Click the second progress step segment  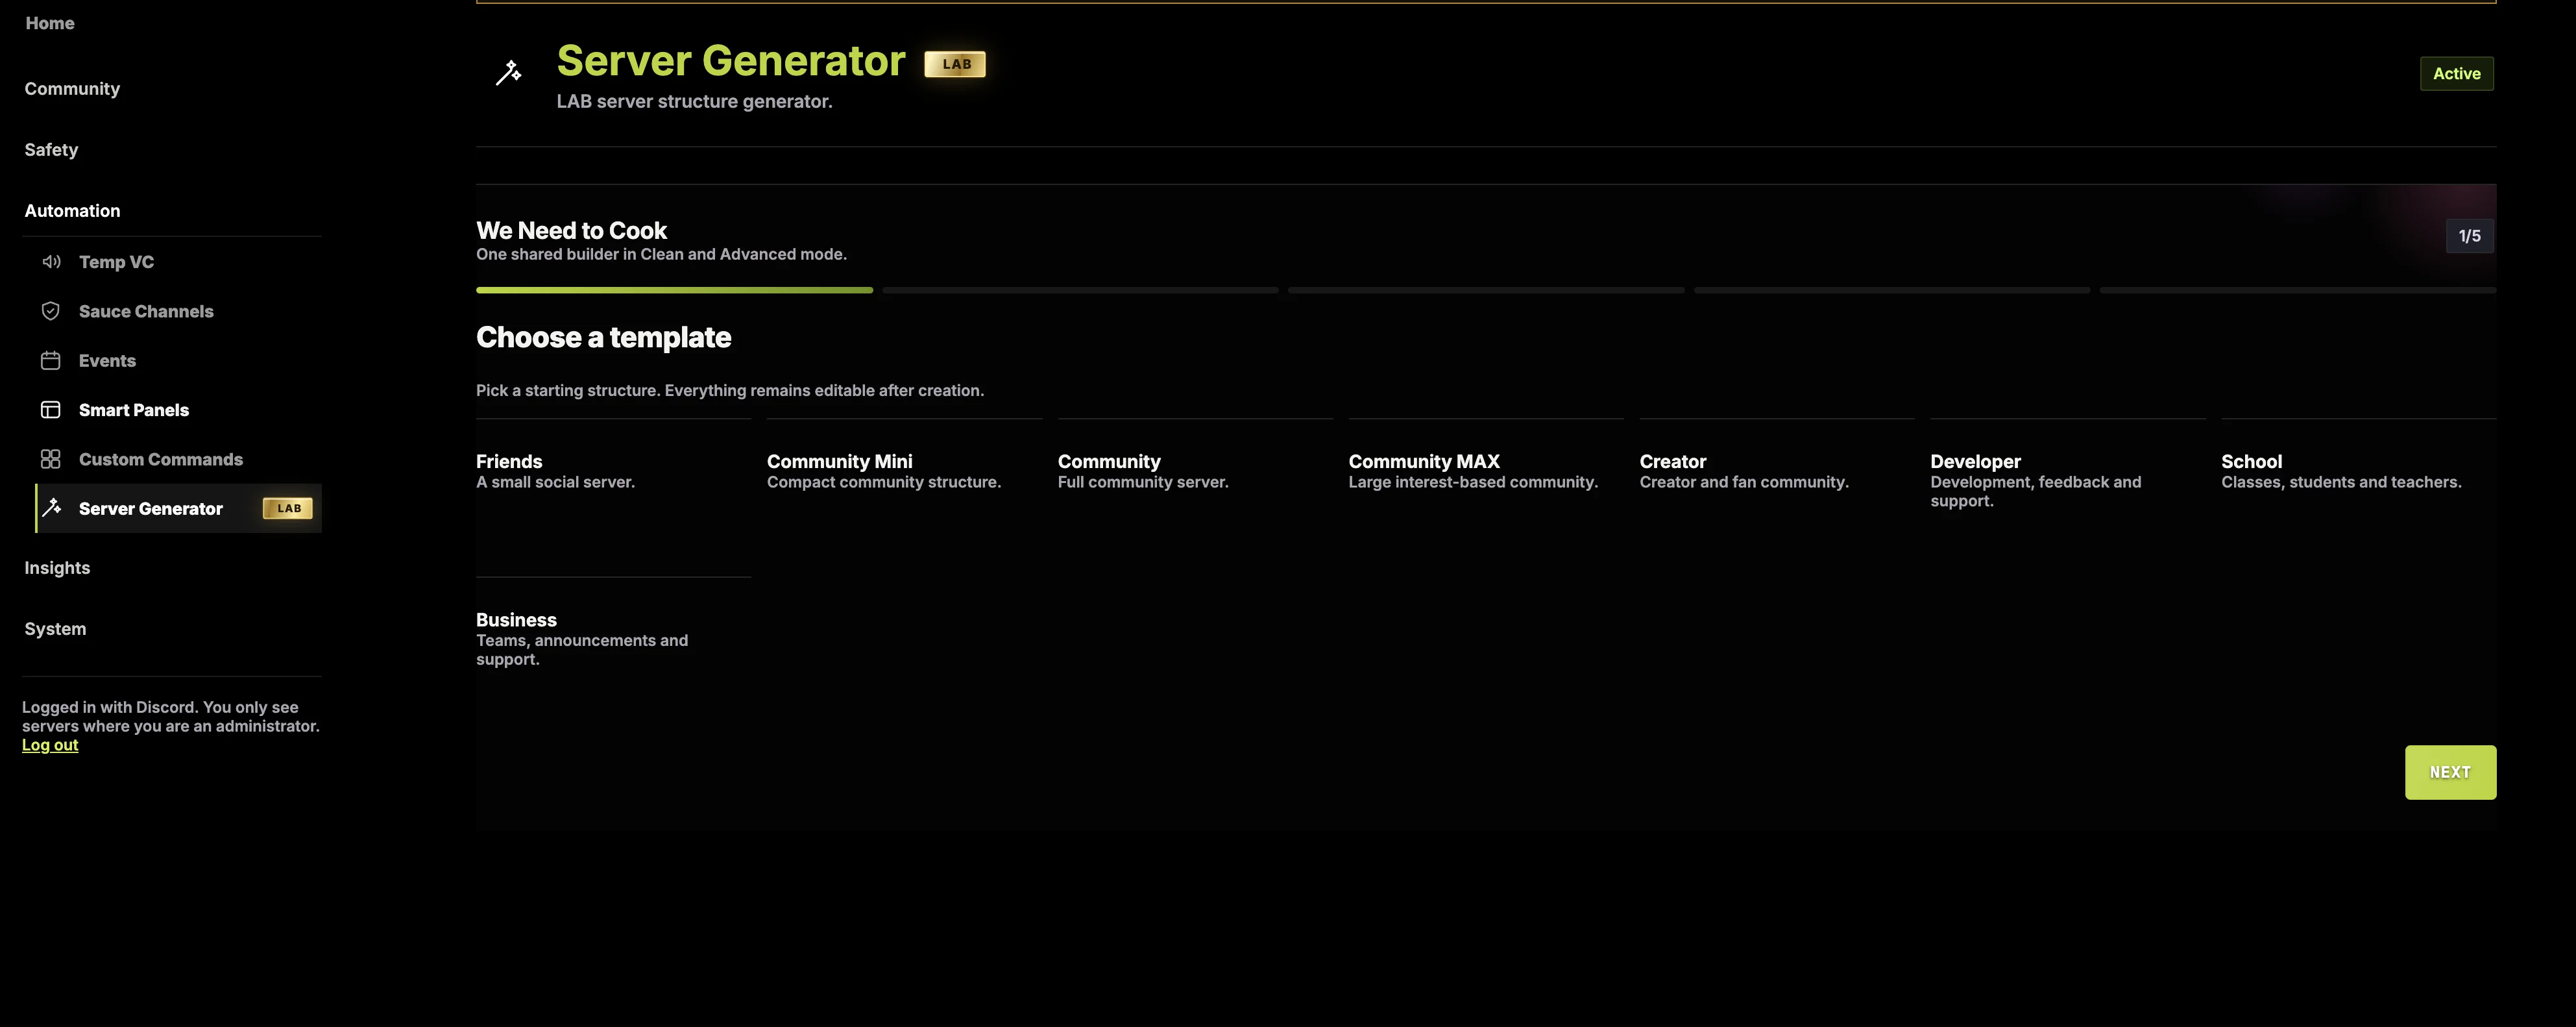(1080, 290)
